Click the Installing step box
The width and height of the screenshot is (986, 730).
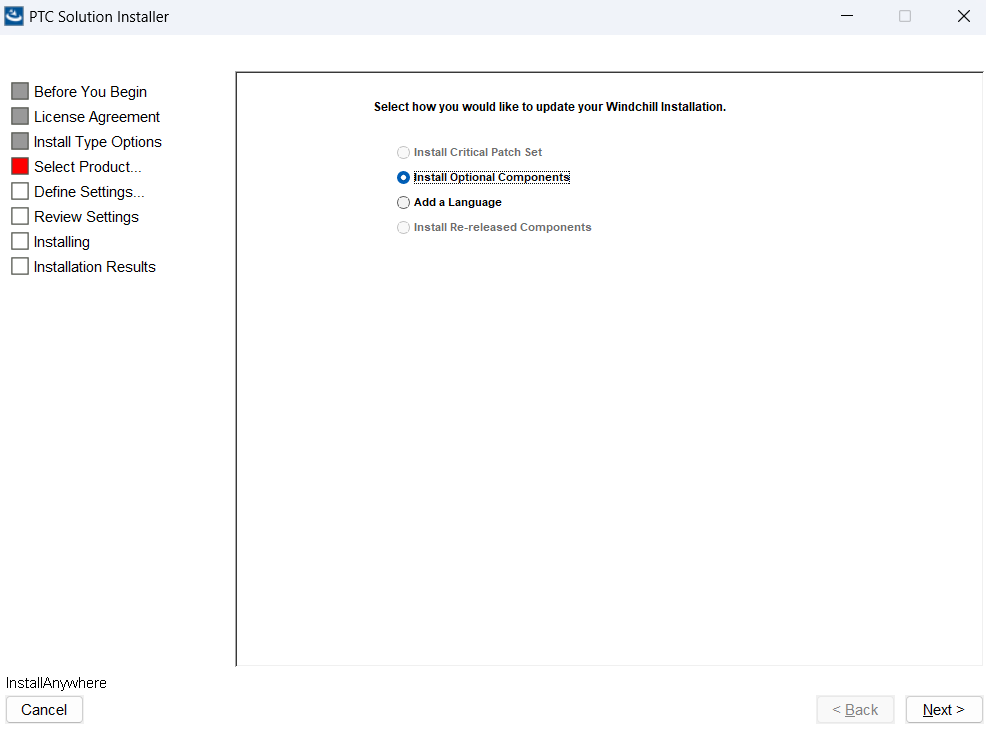coord(20,241)
